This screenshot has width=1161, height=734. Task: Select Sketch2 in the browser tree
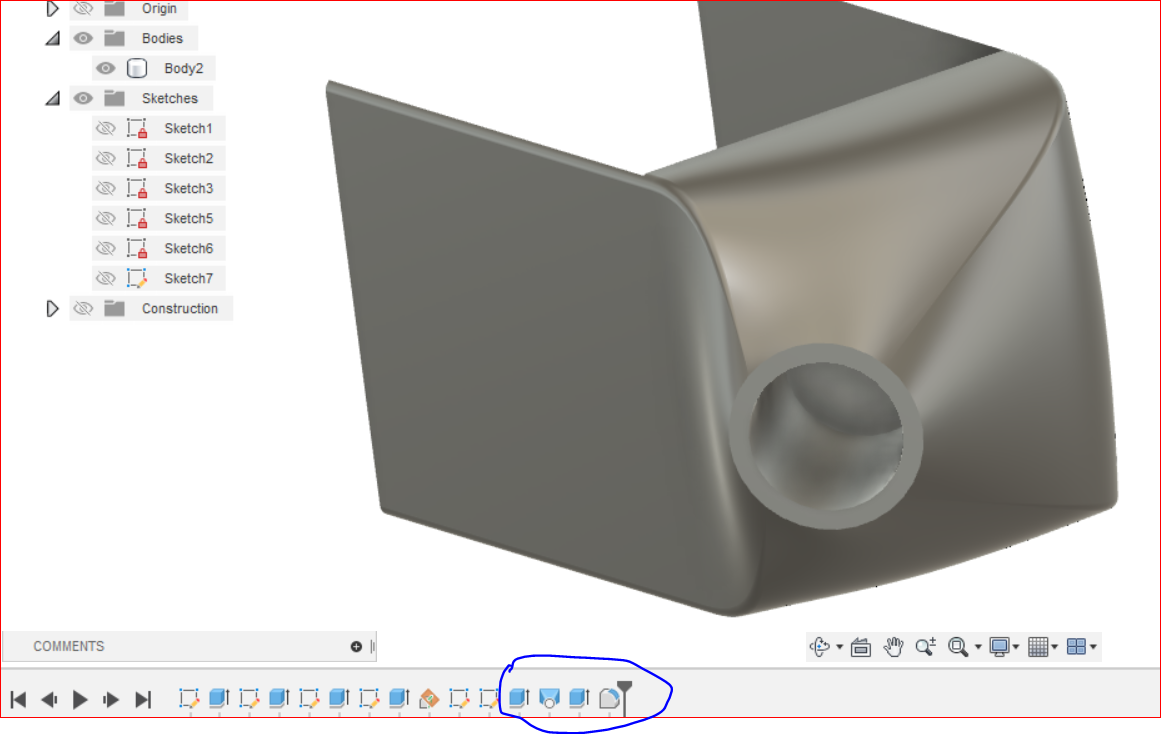tap(188, 158)
